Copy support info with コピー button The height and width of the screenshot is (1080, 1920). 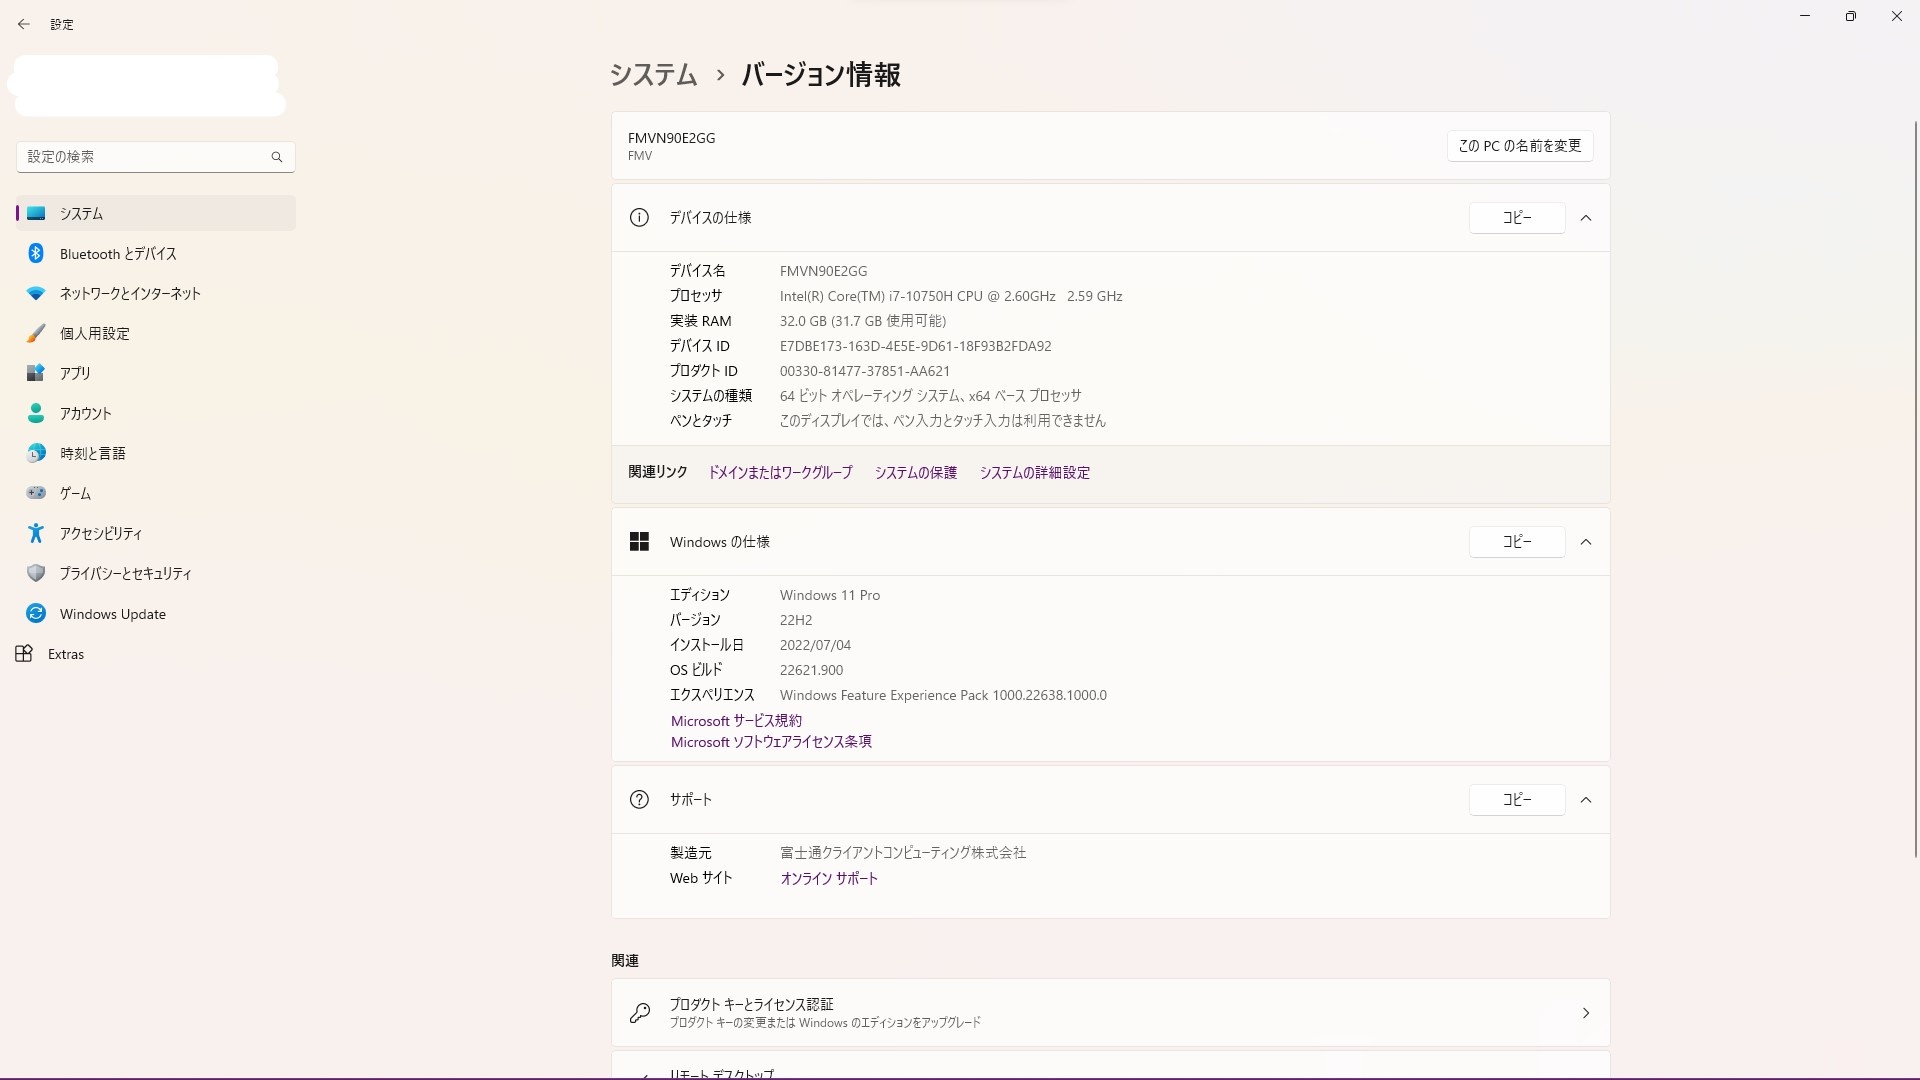coord(1517,800)
